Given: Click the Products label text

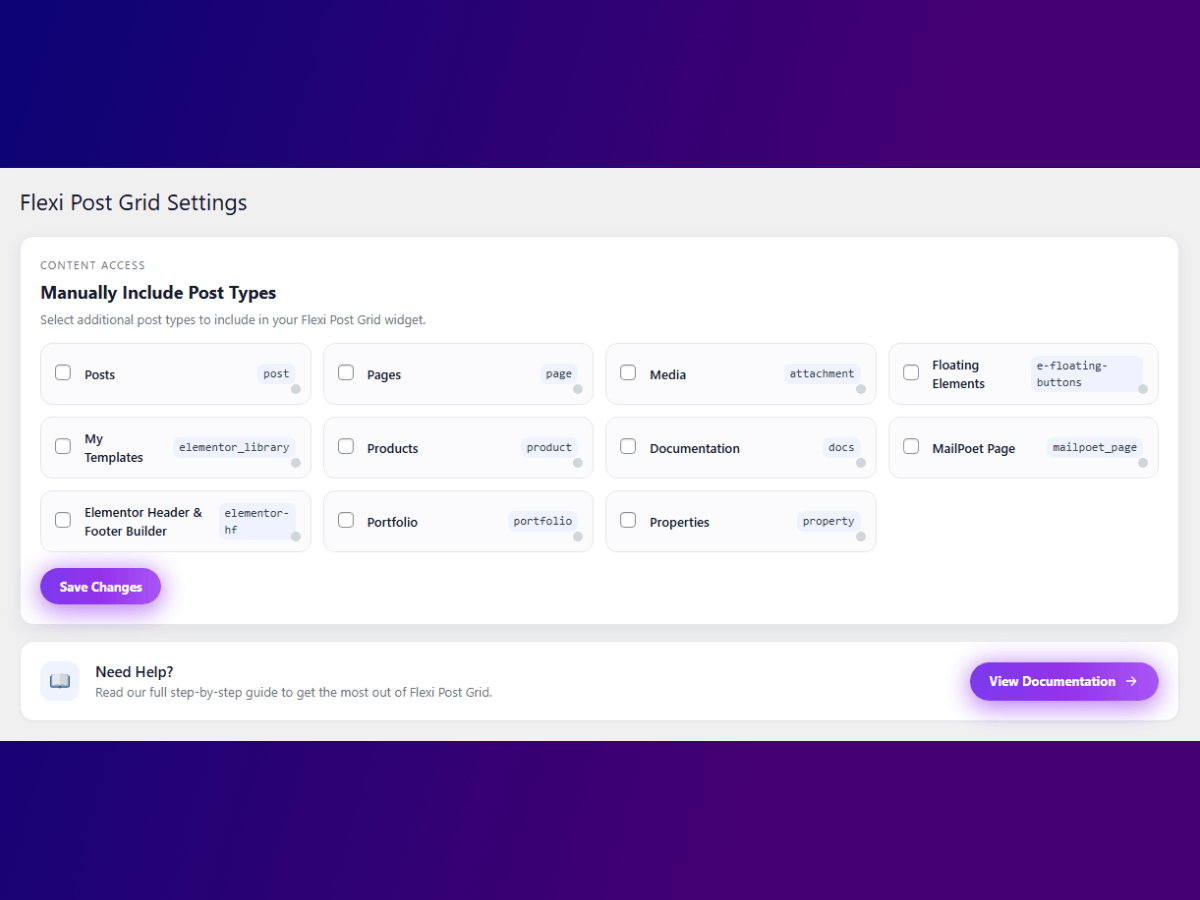Looking at the screenshot, I should tap(392, 449).
